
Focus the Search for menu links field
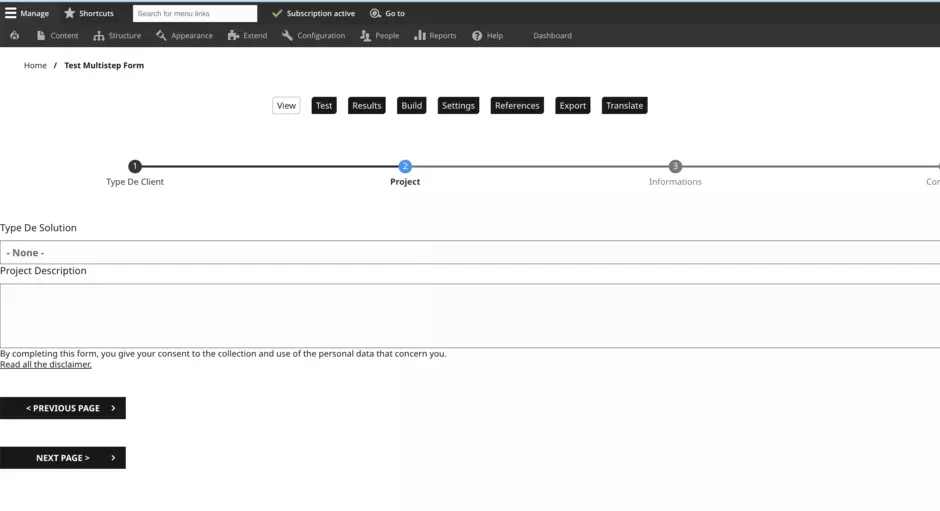(195, 13)
